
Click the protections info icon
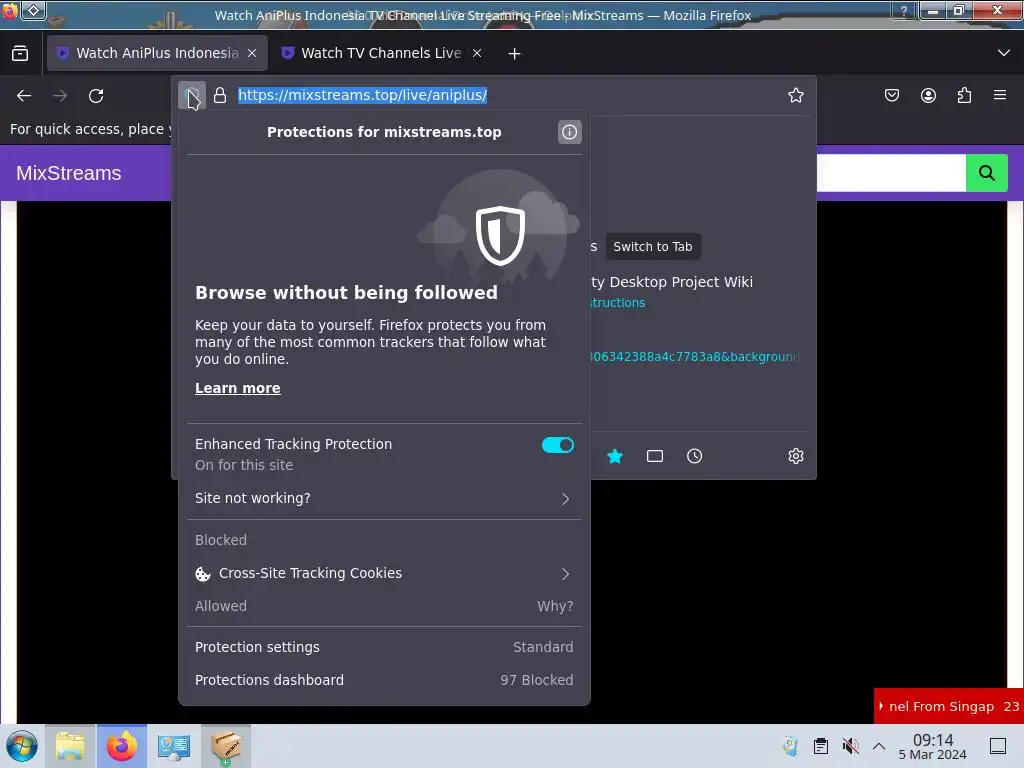569,132
